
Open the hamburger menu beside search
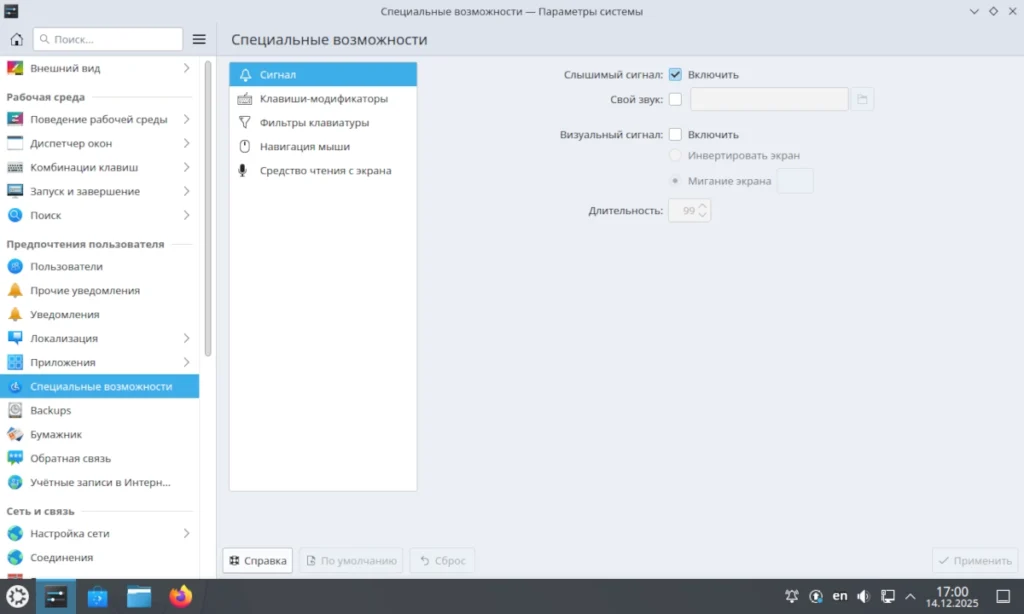[x=199, y=39]
